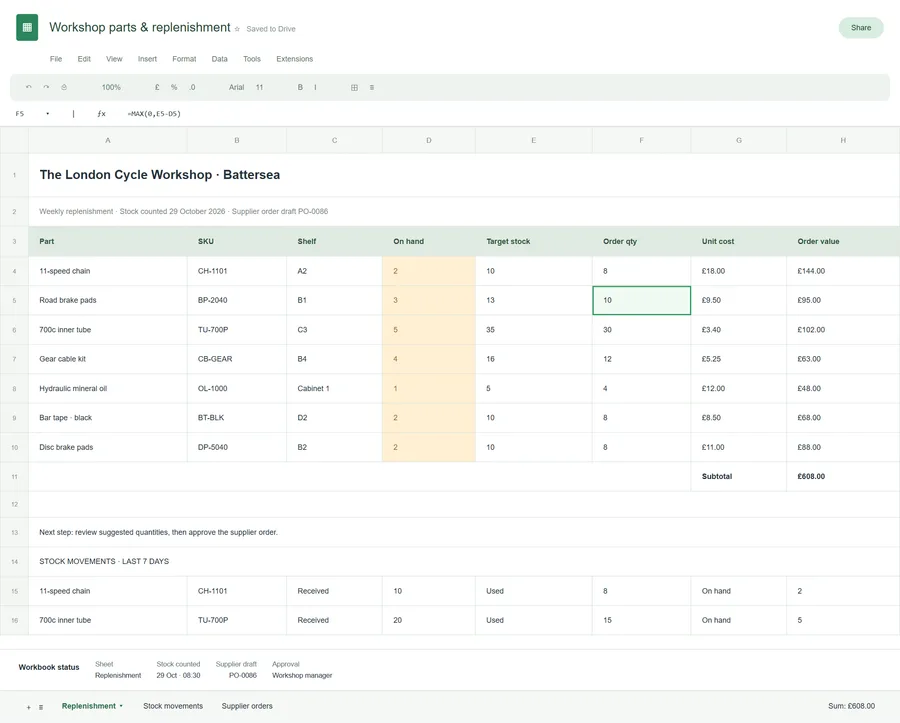
Task: Switch to the Stock movements sheet tab
Action: click(173, 706)
